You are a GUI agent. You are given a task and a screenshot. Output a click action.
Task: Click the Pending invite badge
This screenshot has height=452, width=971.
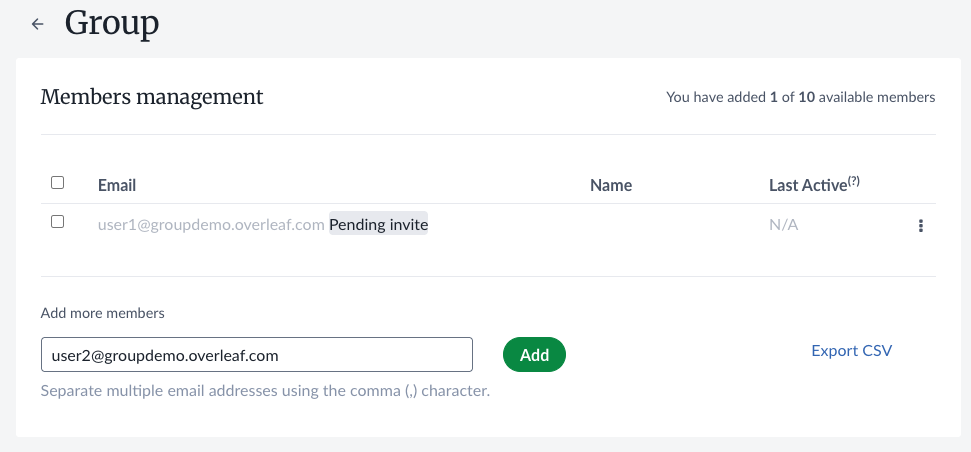click(x=378, y=225)
